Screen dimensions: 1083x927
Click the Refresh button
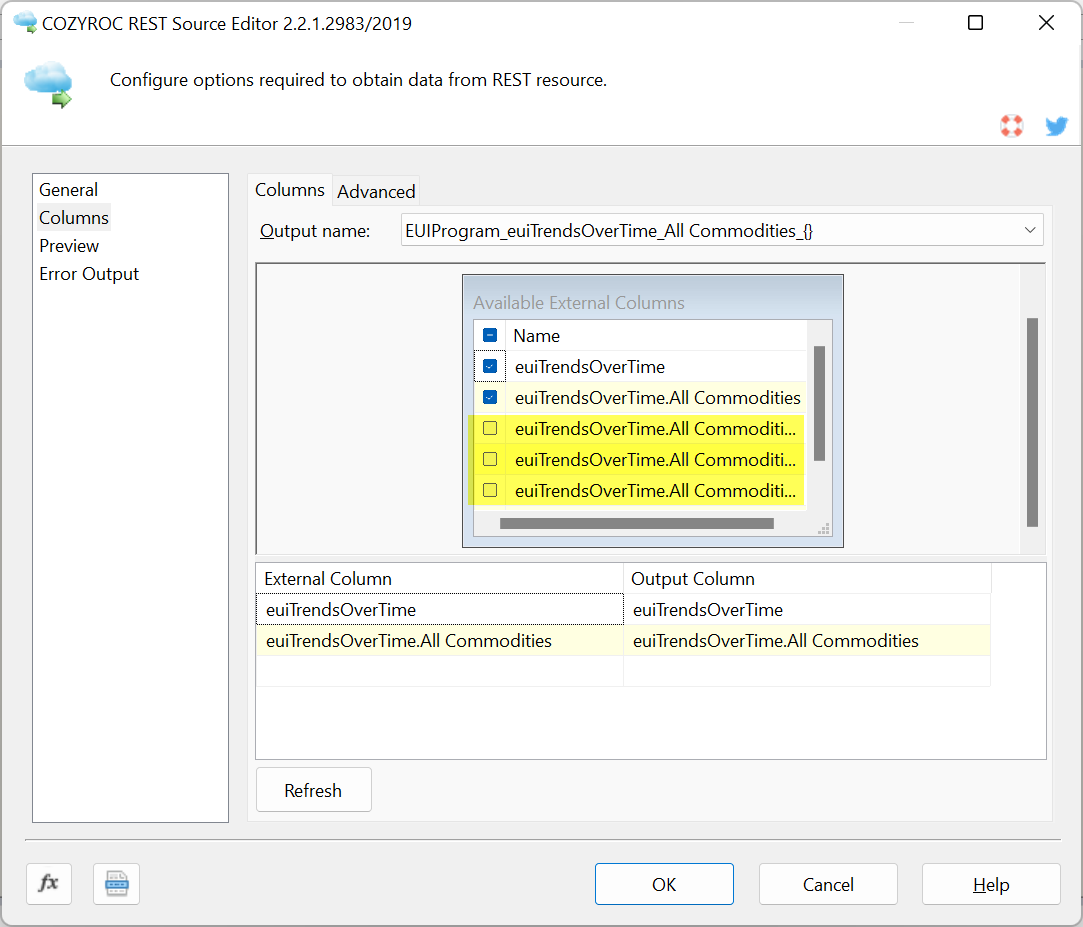[x=314, y=790]
